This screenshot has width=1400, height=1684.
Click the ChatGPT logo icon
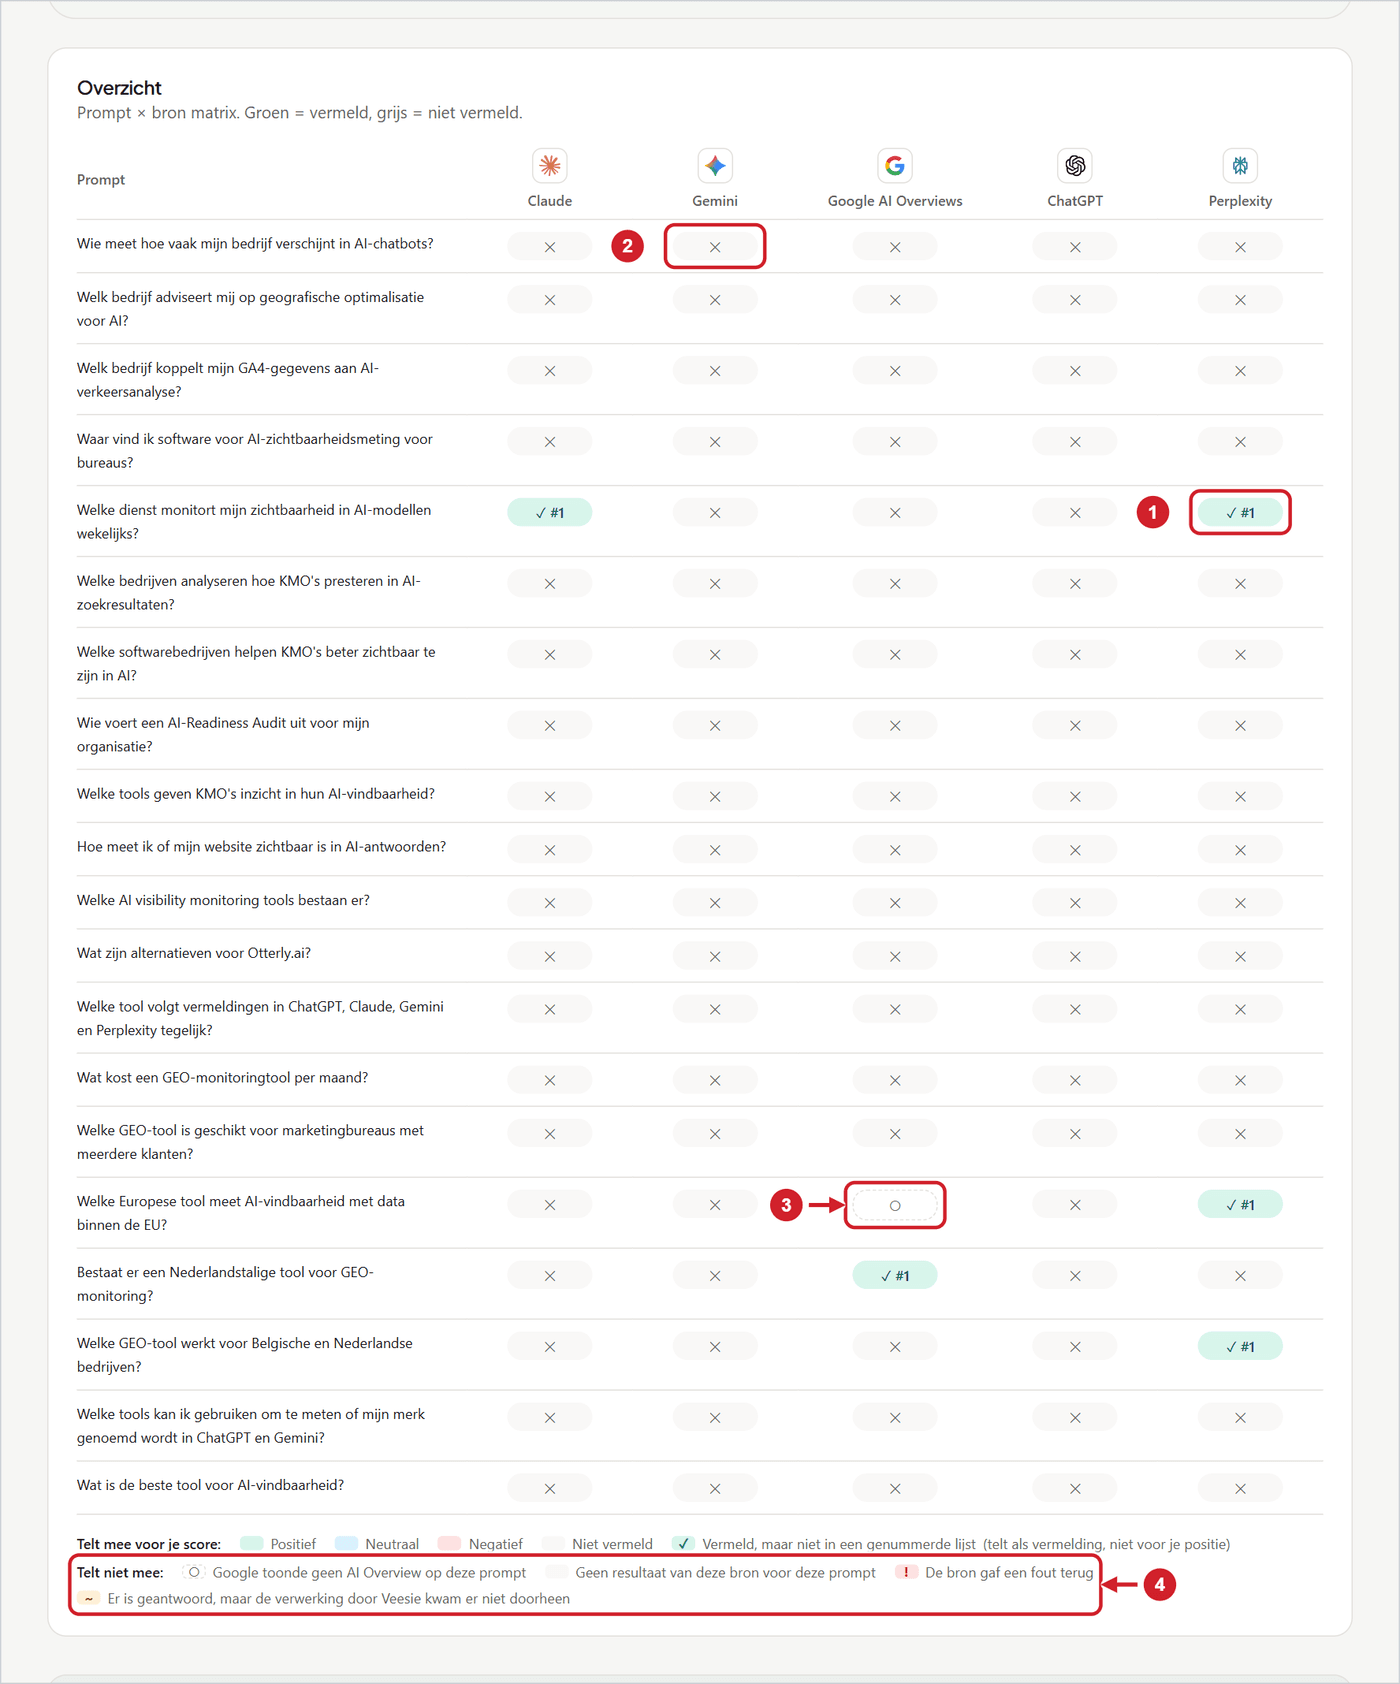(x=1075, y=165)
